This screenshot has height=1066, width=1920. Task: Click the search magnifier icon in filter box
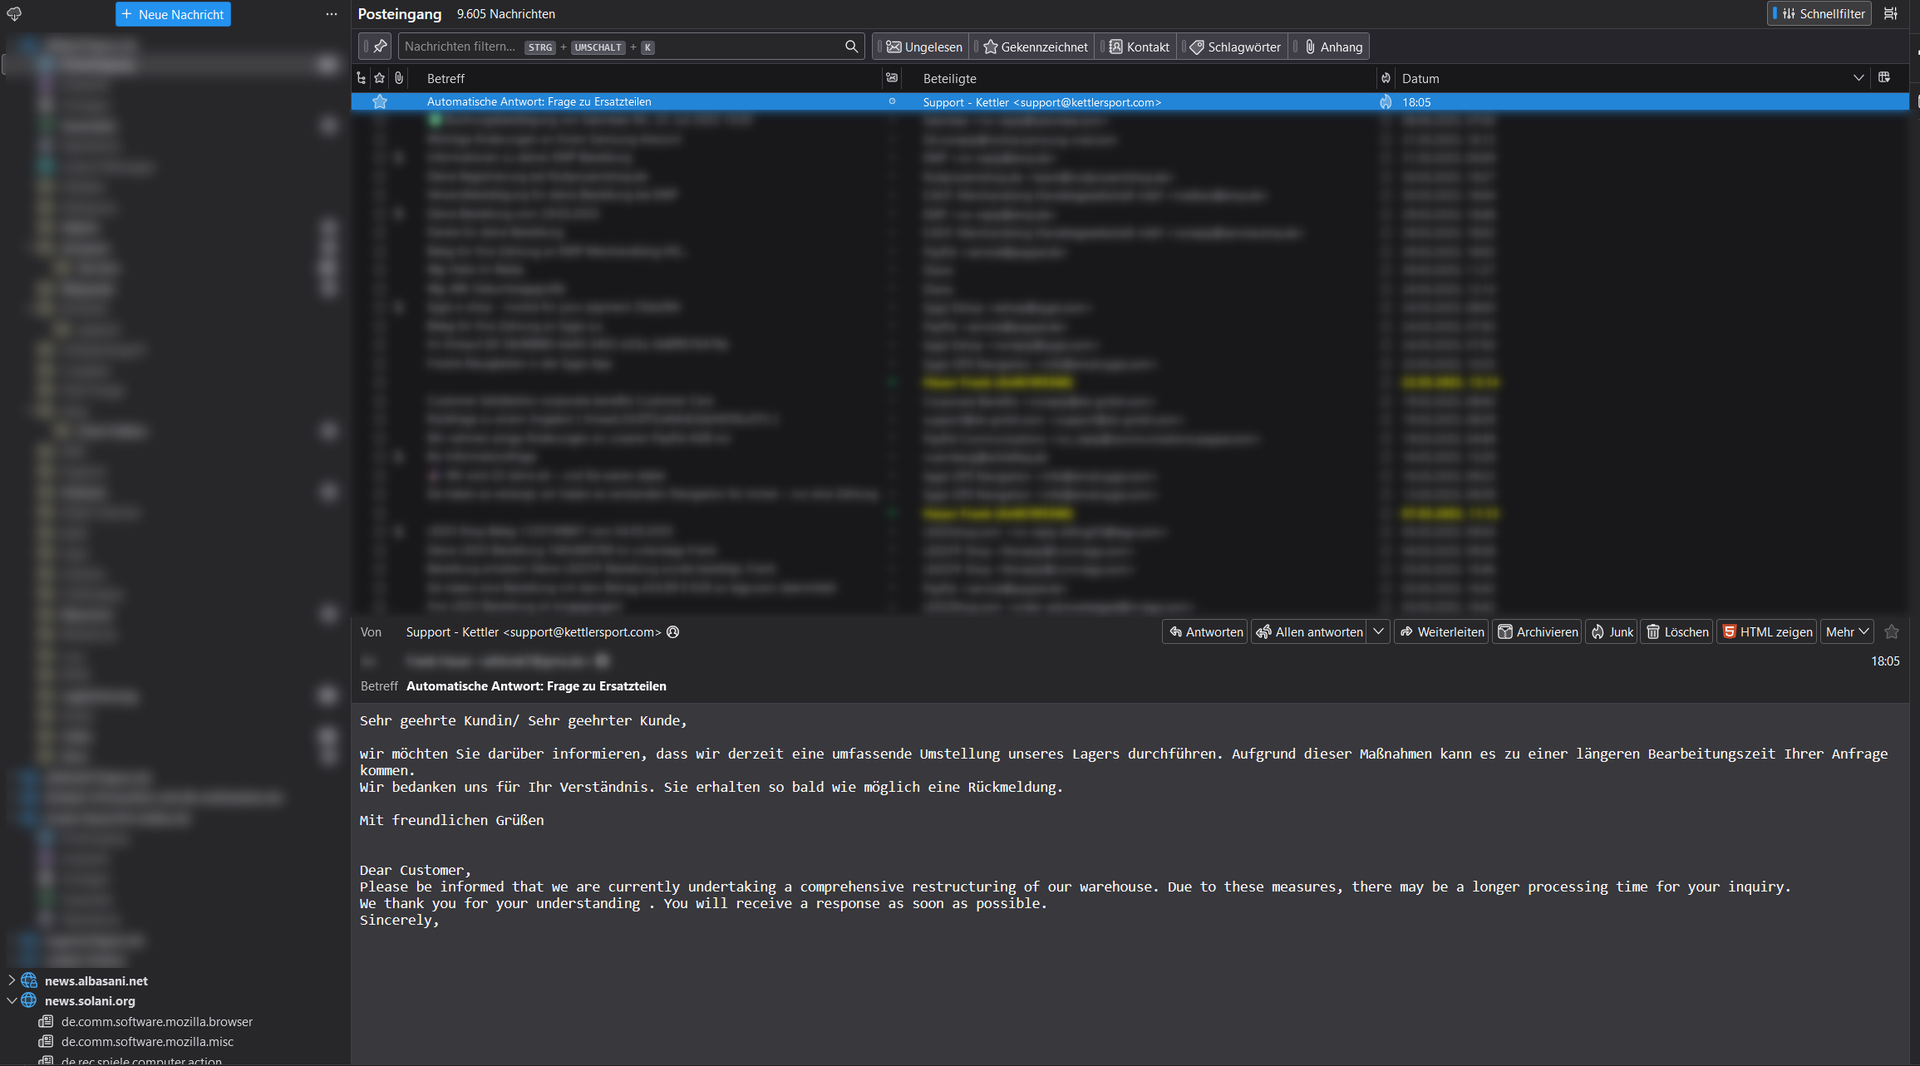click(851, 47)
